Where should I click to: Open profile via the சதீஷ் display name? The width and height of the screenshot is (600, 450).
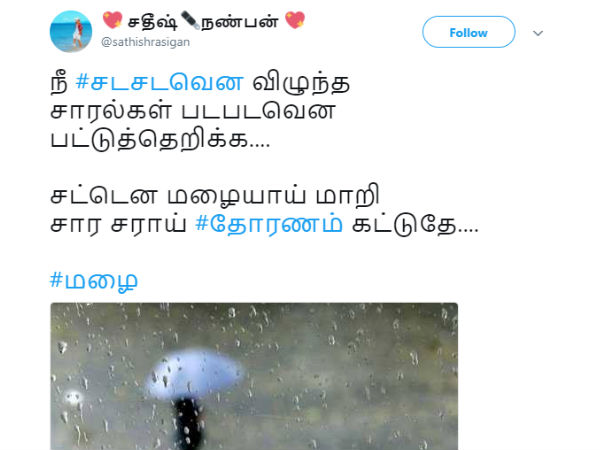pyautogui.click(x=152, y=21)
